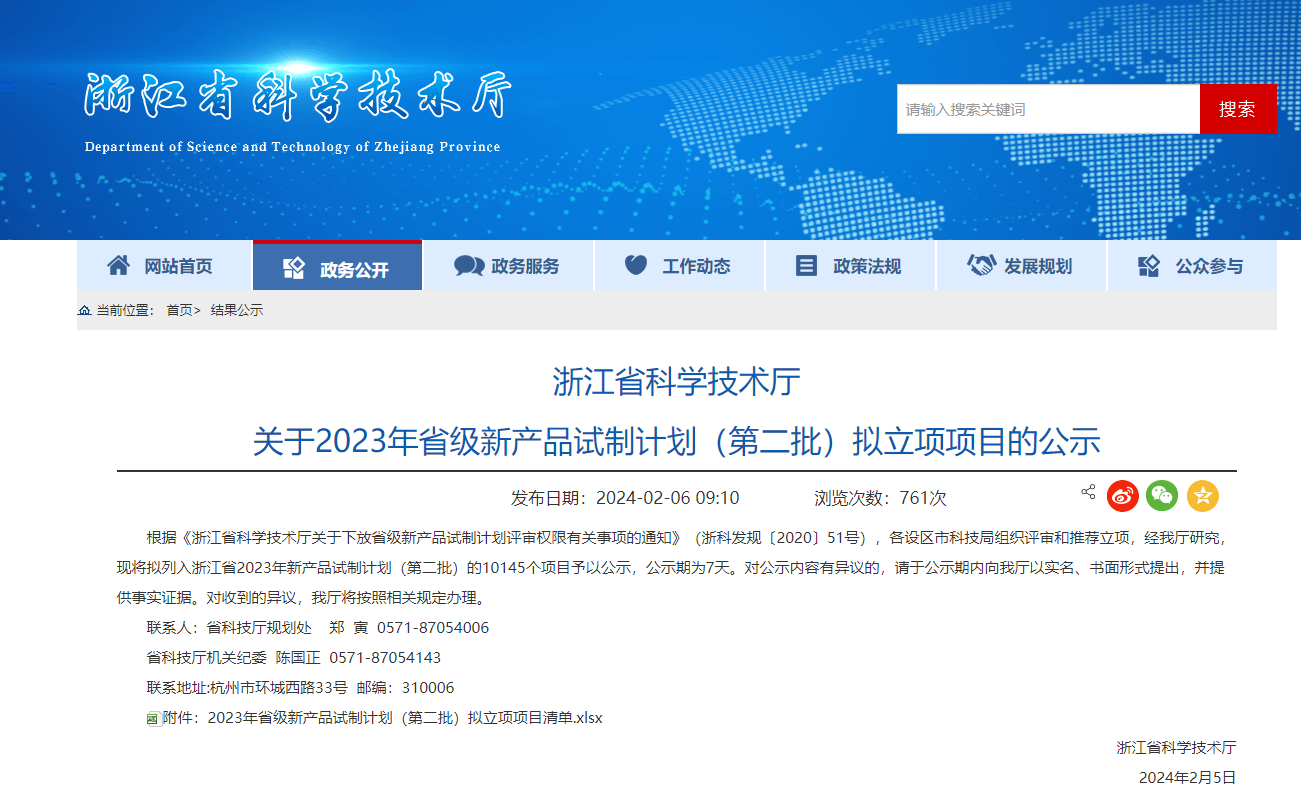Open the 政务公开 navigation tab
The height and width of the screenshot is (802, 1301).
(x=338, y=268)
